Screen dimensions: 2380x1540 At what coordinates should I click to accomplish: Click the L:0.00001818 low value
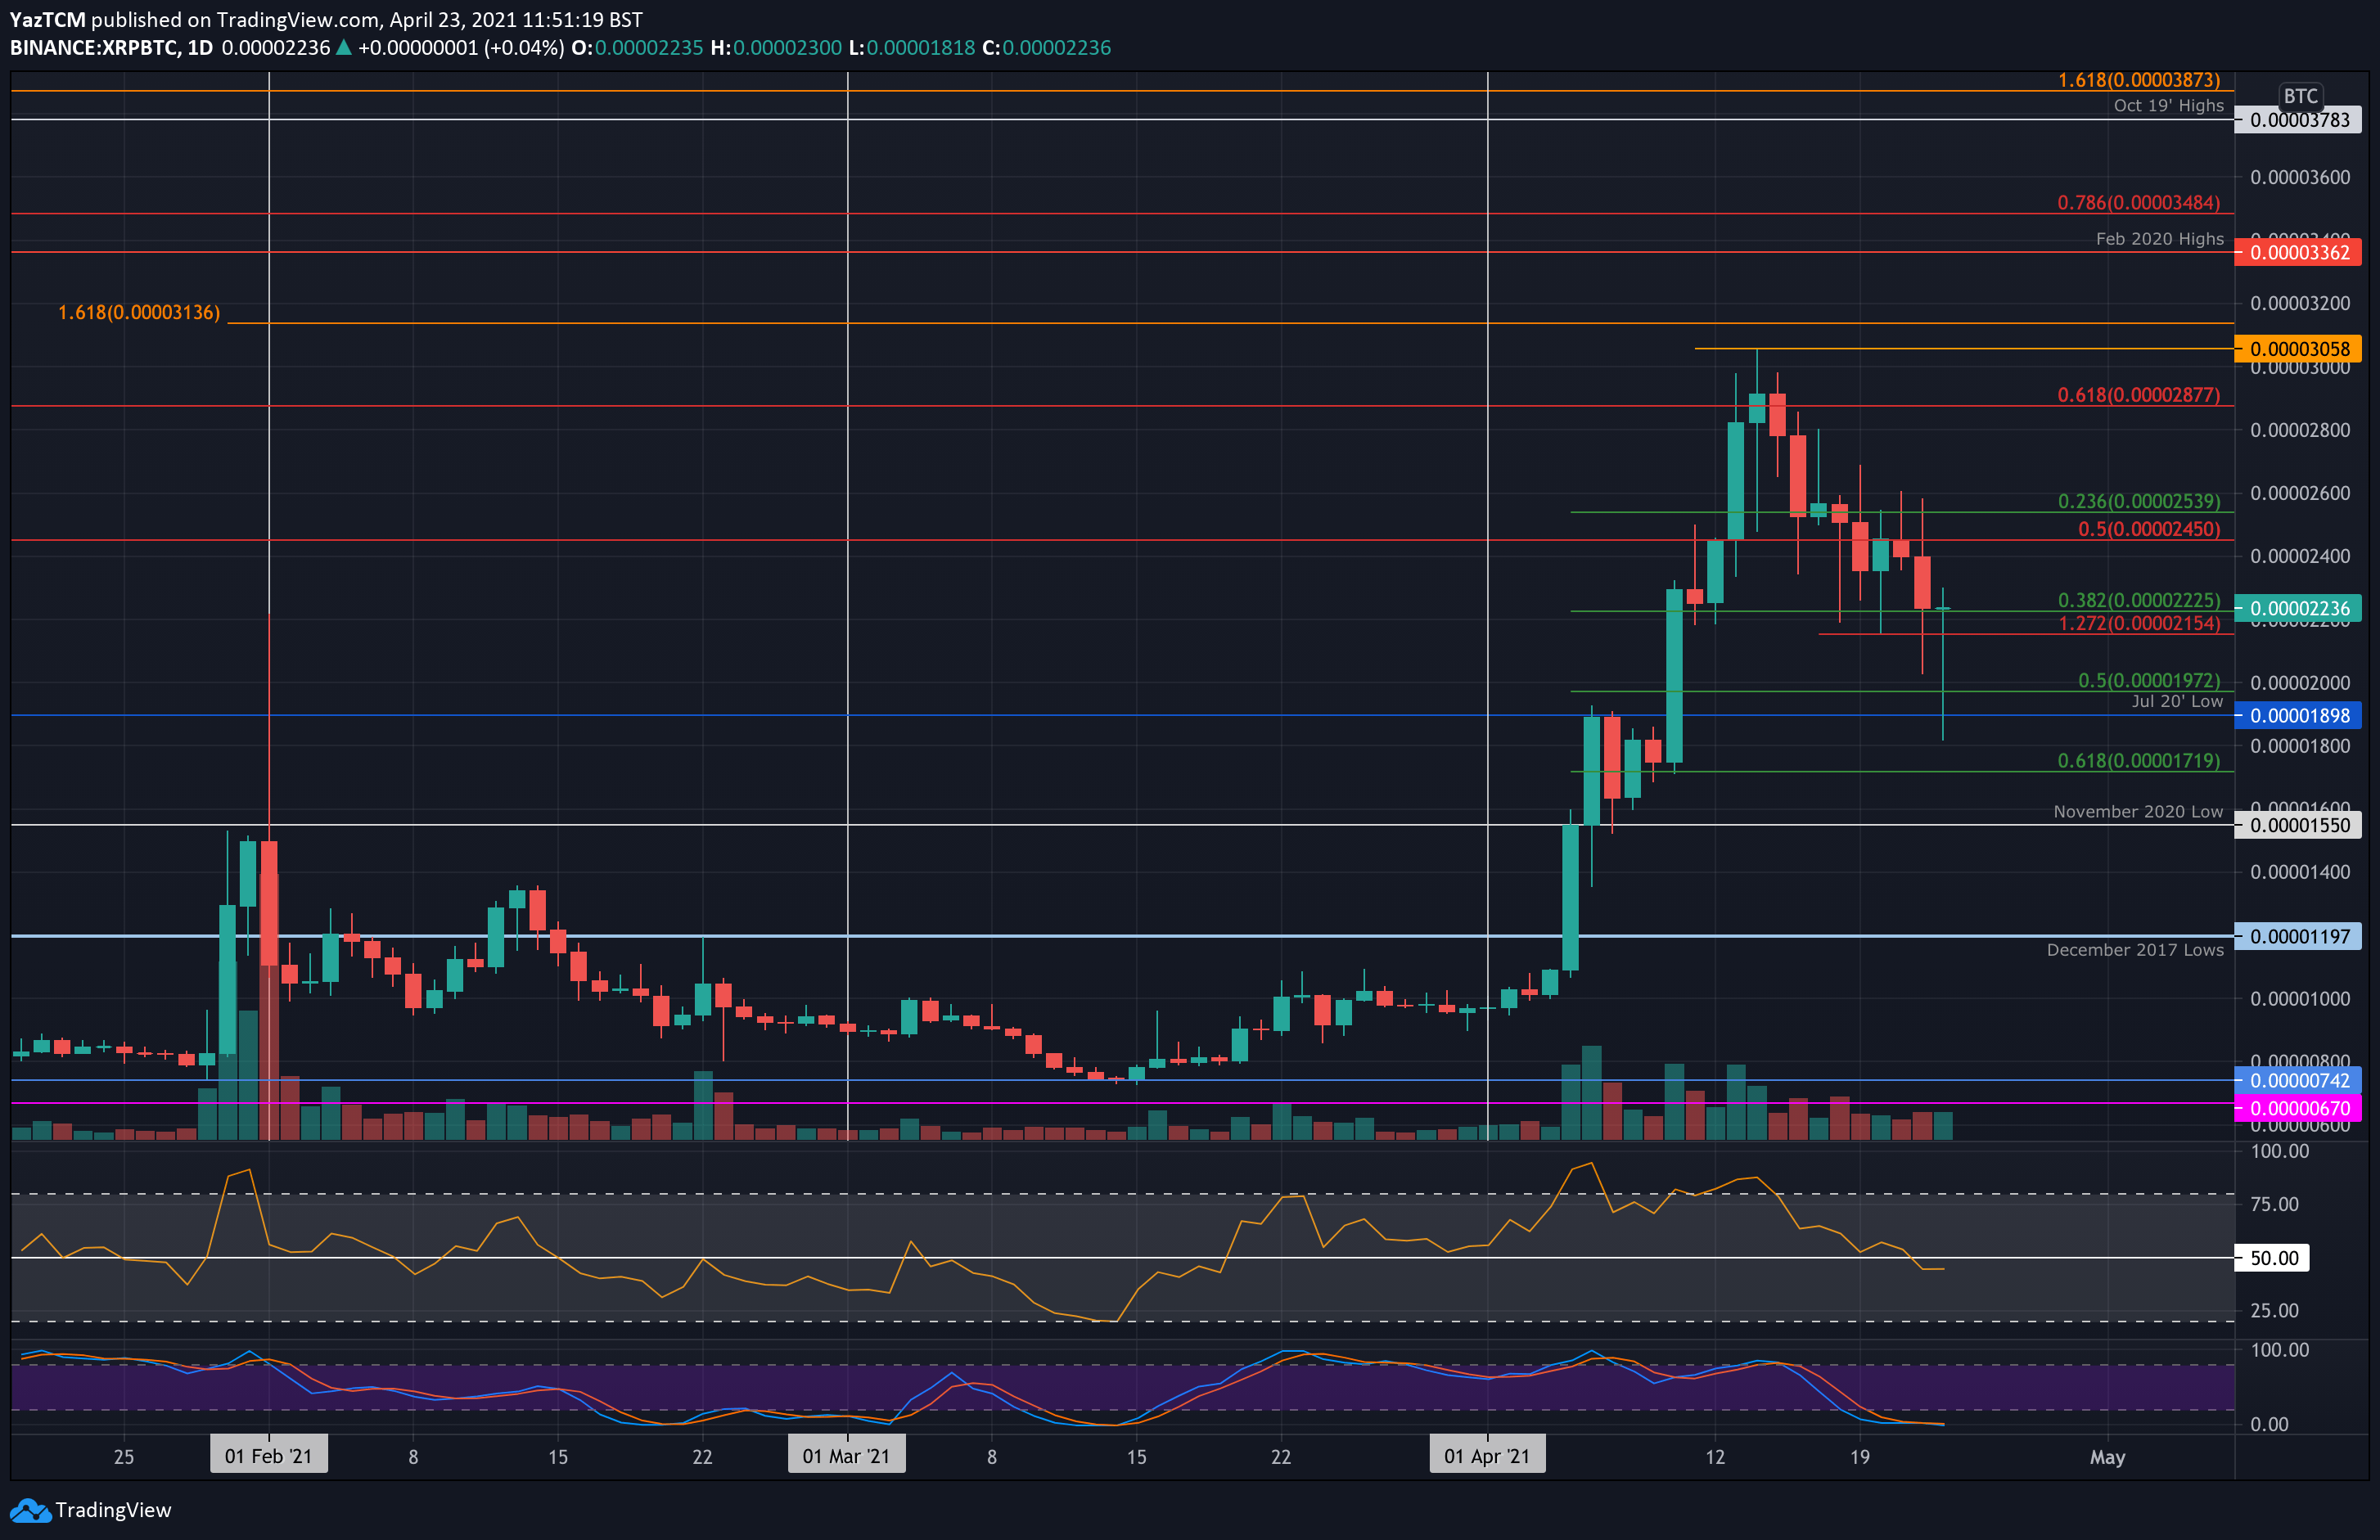click(911, 47)
